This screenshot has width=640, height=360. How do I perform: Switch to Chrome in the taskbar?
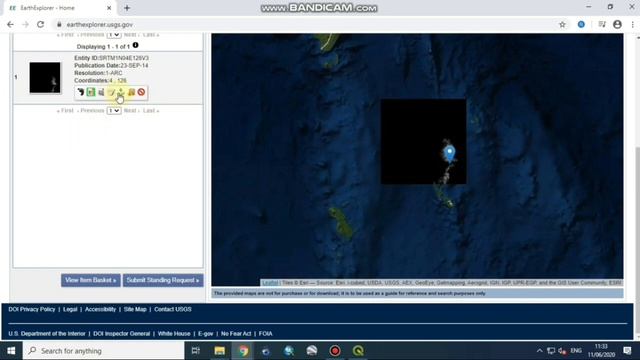[243, 351]
